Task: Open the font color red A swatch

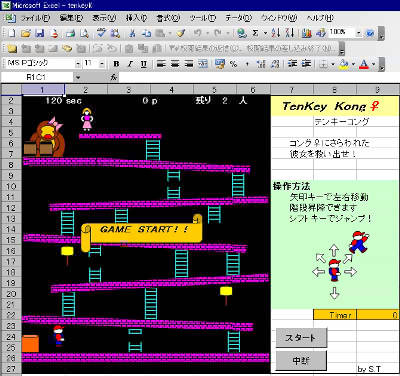Action: click(364, 64)
